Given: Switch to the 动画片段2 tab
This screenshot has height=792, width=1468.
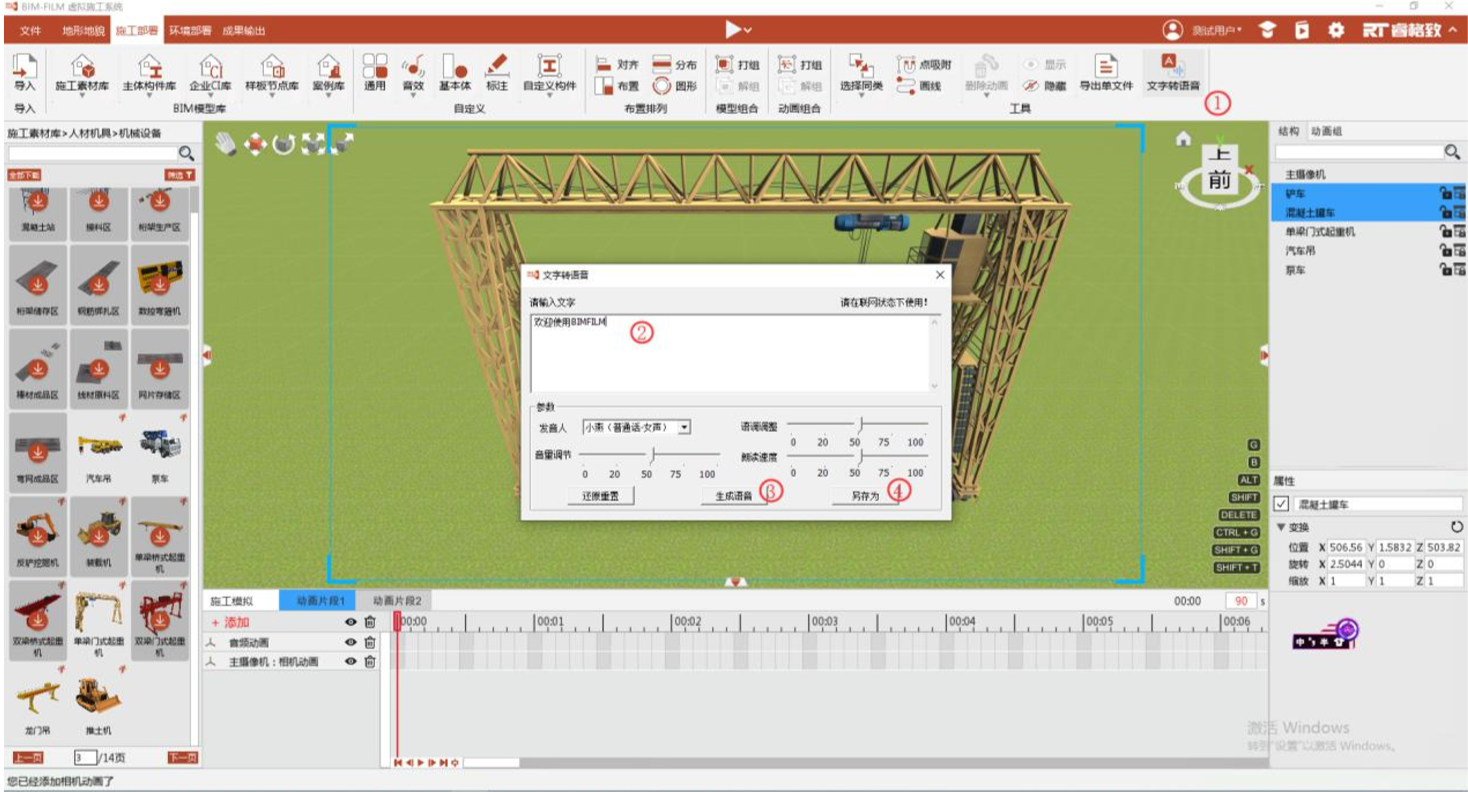Looking at the screenshot, I should 397,601.
